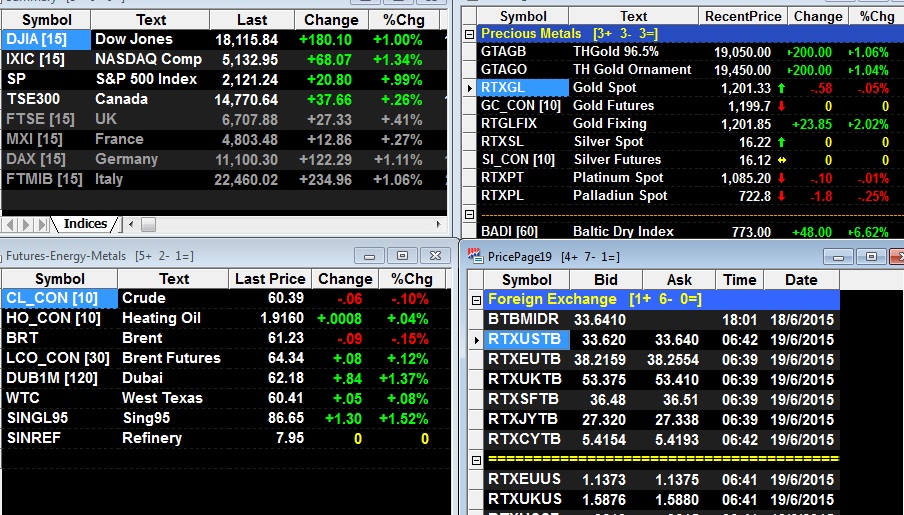Select the CL_CON [10] Crude symbol
The image size is (904, 515).
60,298
